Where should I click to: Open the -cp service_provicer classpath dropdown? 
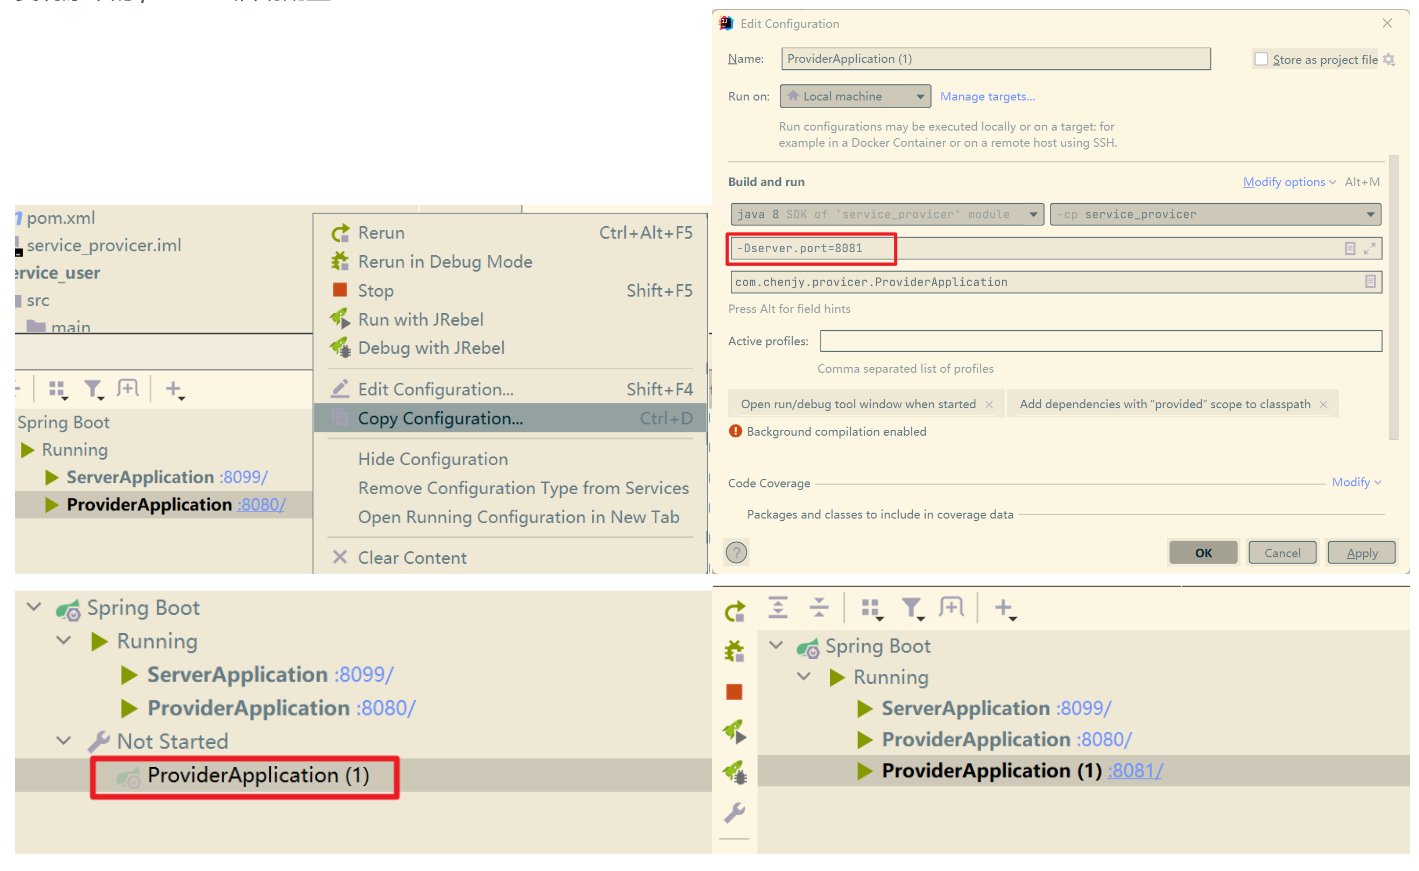coord(1216,214)
